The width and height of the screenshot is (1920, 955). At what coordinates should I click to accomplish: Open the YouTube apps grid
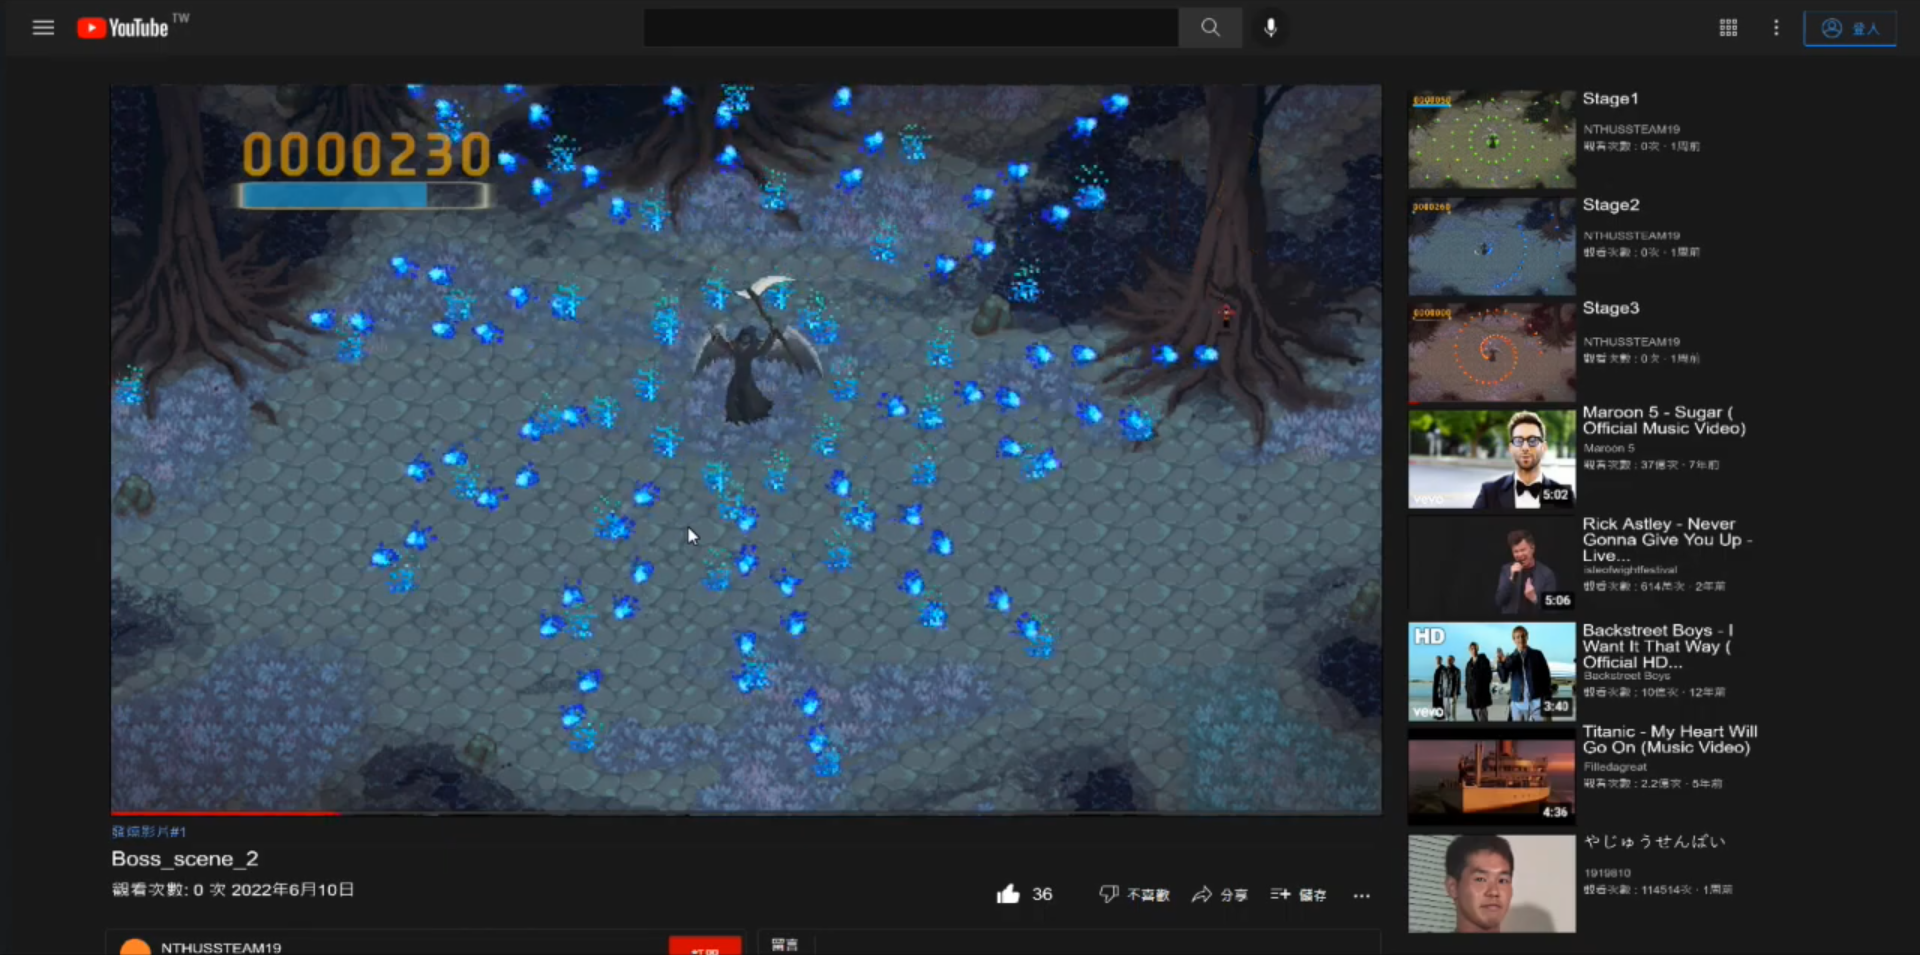click(1728, 28)
